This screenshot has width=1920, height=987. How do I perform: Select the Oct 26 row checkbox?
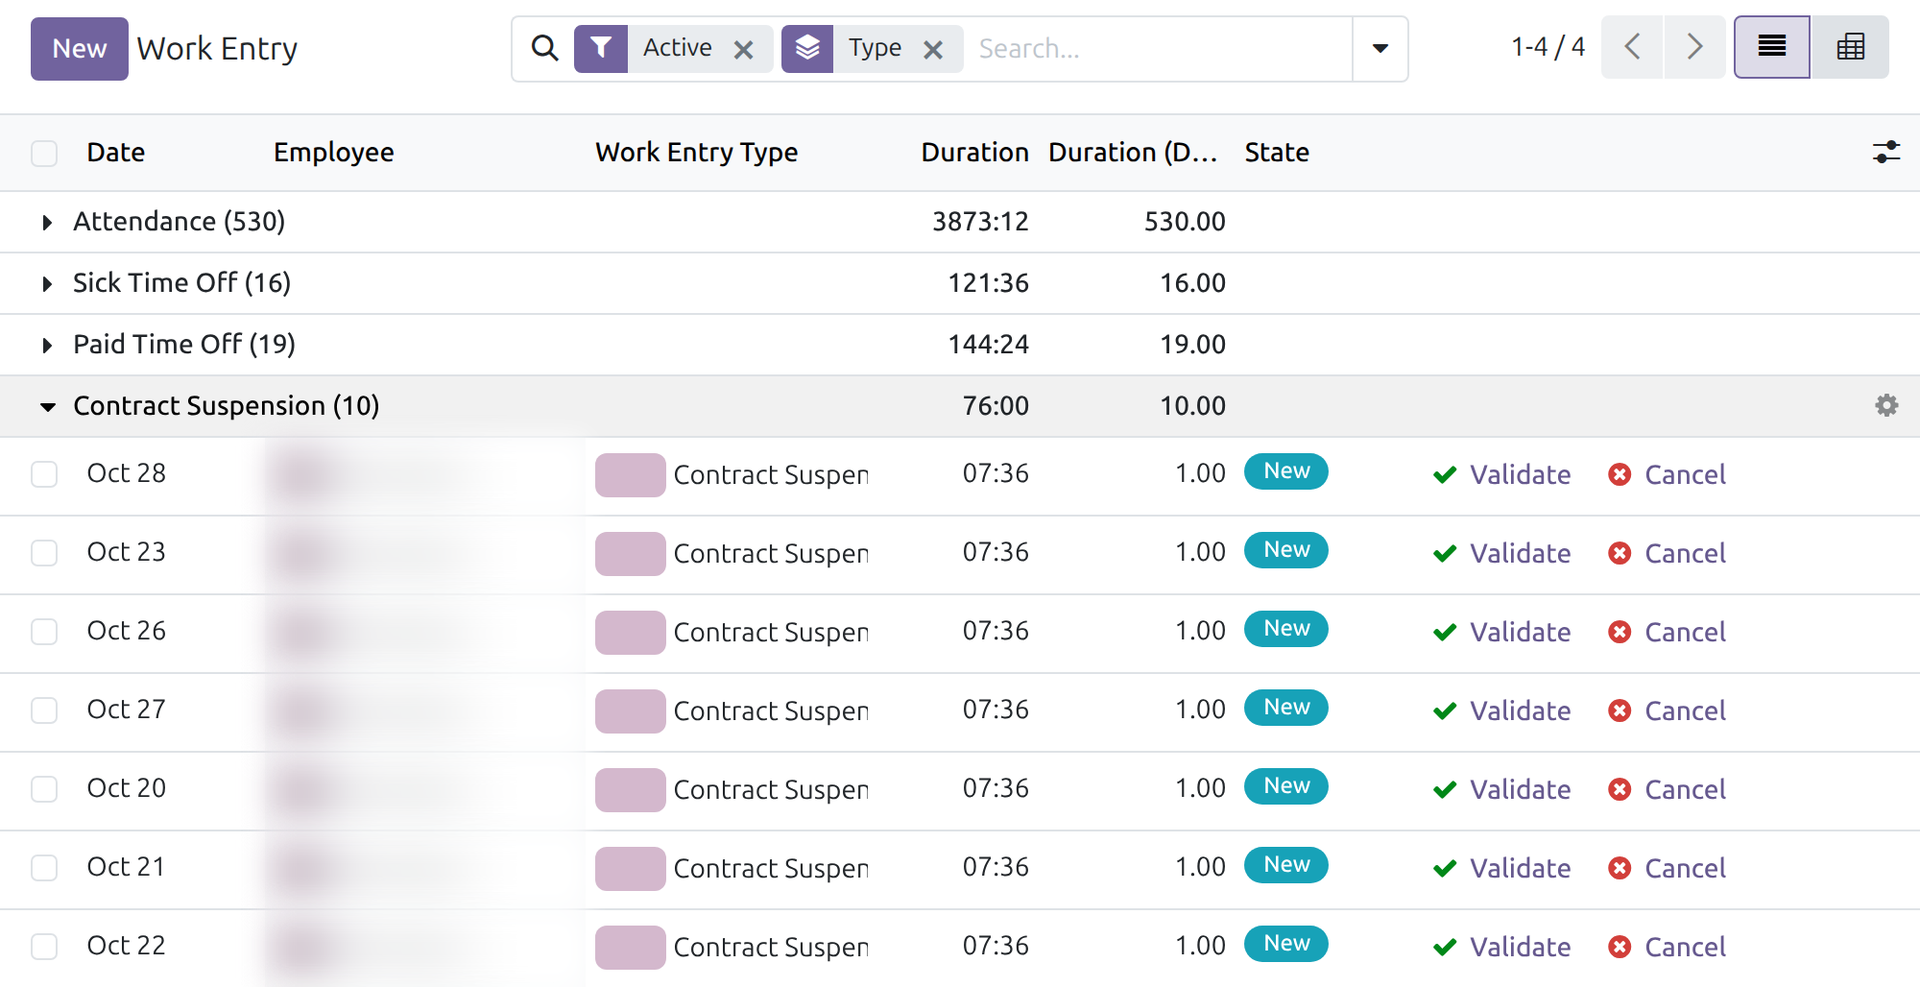[44, 632]
